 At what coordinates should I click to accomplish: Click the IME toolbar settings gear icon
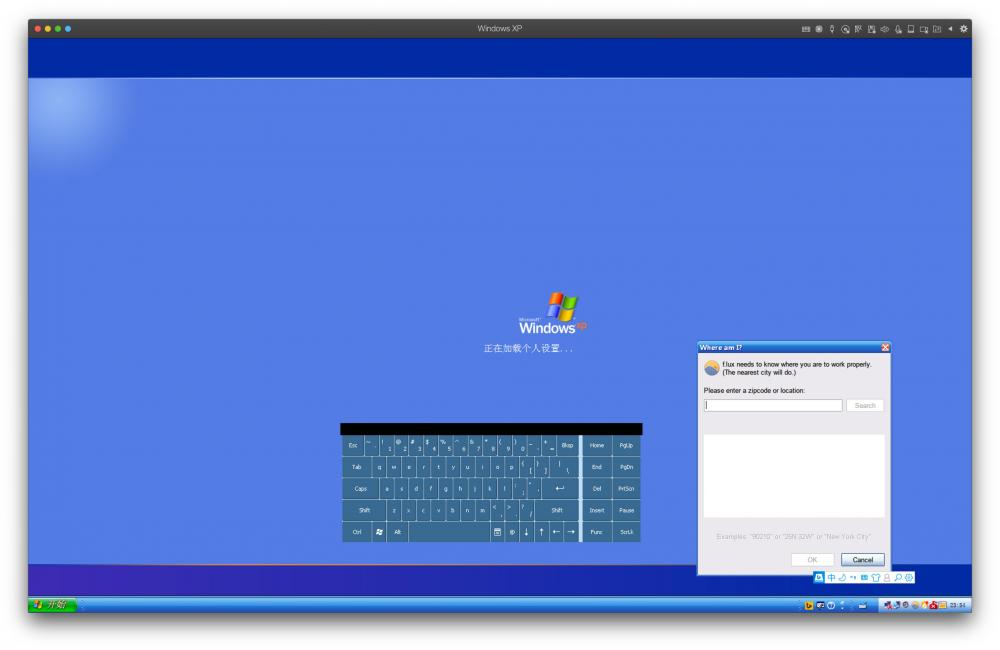[909, 578]
